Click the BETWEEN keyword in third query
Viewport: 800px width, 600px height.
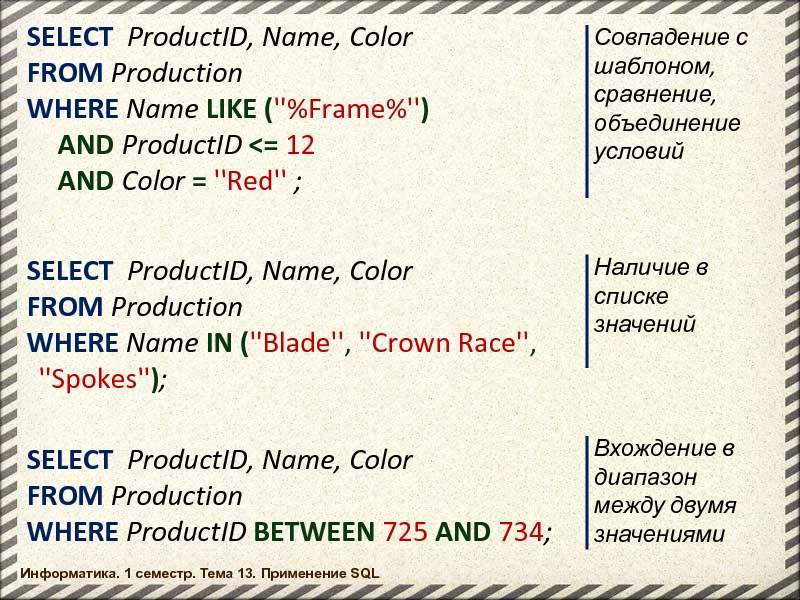312,532
